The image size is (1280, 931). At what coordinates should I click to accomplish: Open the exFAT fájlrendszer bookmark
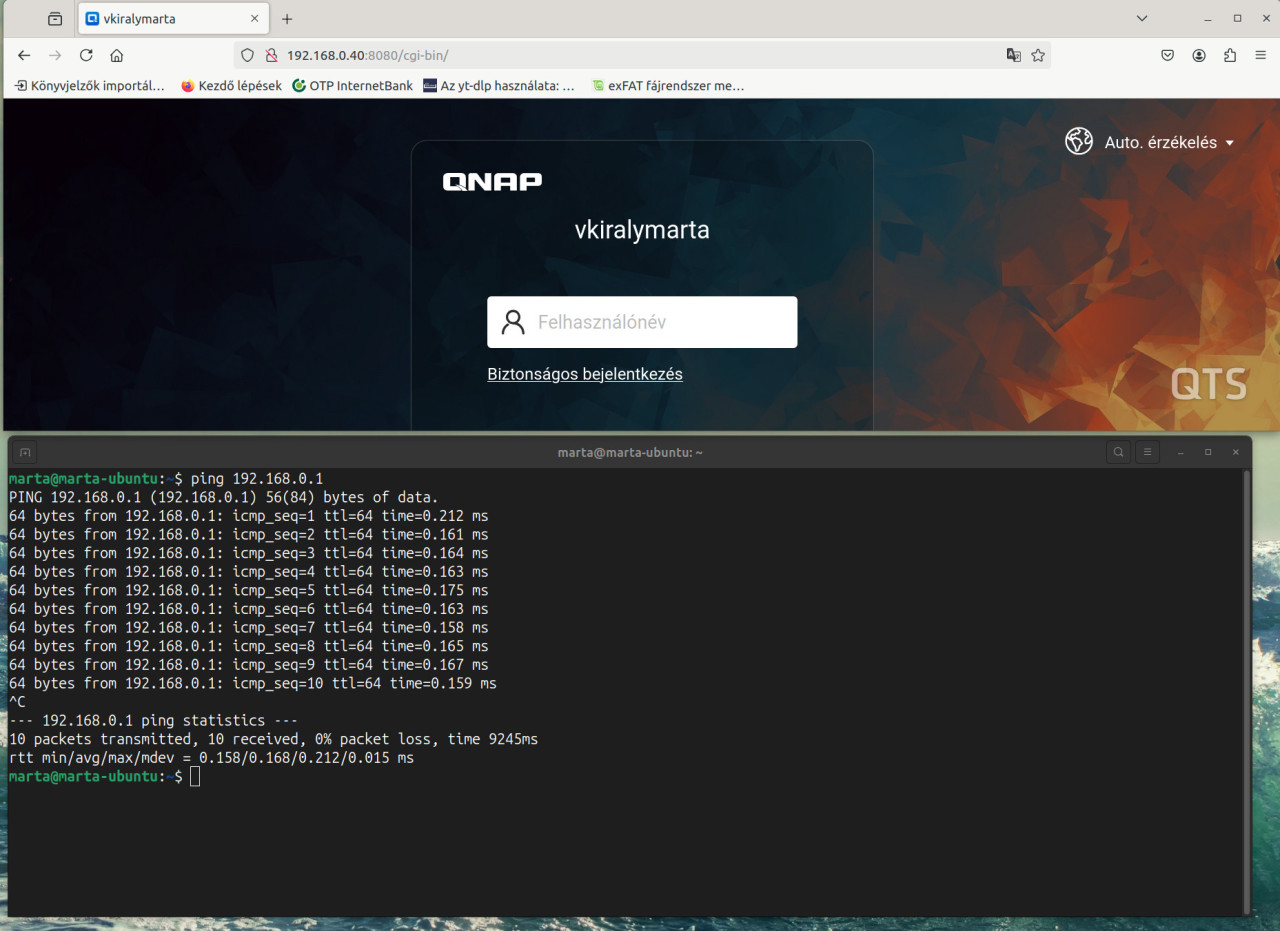coord(668,86)
